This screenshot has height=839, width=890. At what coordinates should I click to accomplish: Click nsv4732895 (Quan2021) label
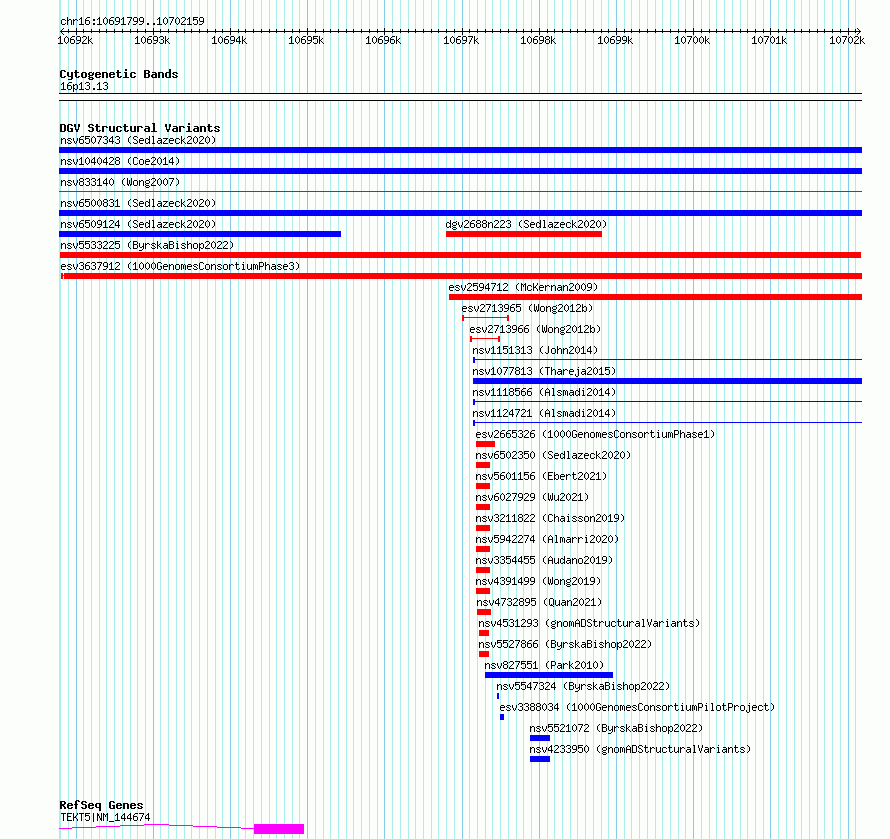pos(539,602)
